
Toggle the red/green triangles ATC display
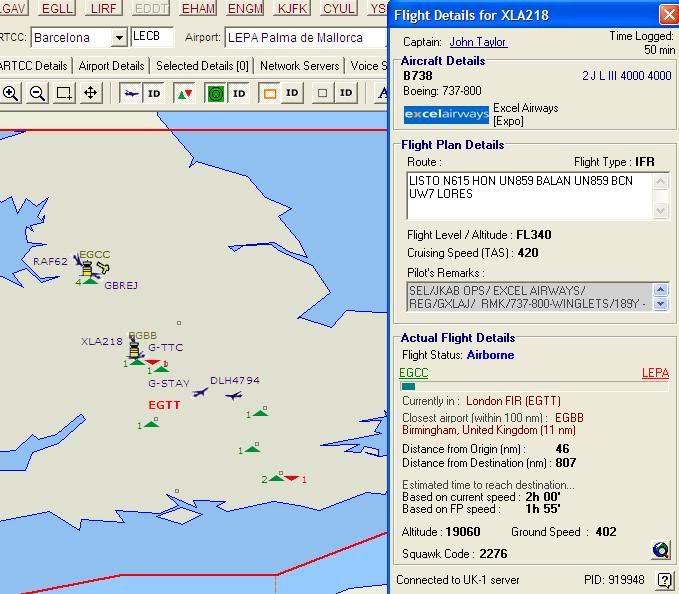185,93
